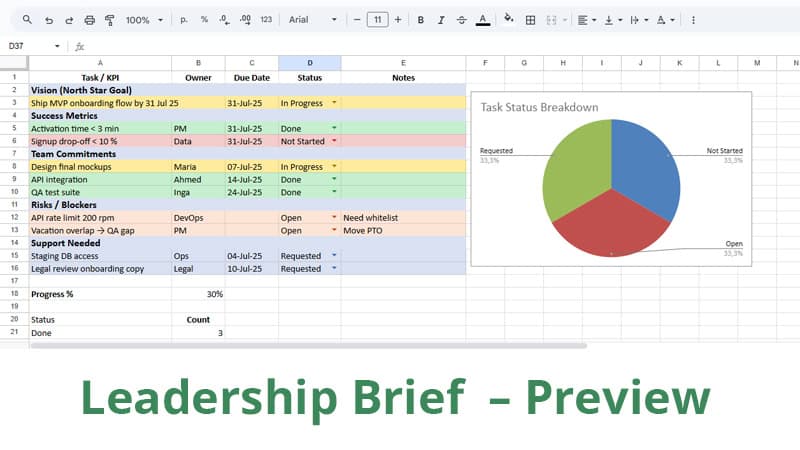Click the 'Maria' owner cell

[x=198, y=166]
